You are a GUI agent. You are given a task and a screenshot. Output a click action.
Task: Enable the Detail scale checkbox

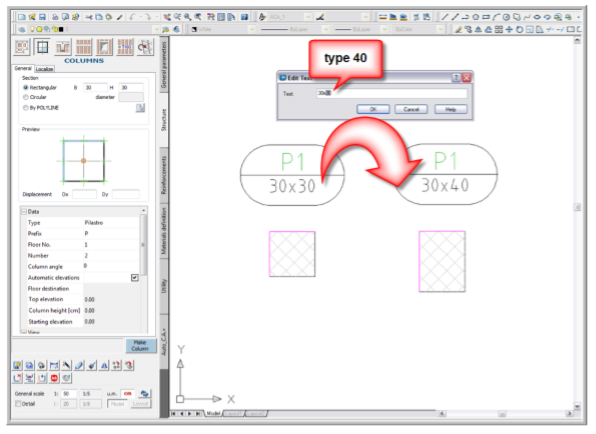coord(18,404)
